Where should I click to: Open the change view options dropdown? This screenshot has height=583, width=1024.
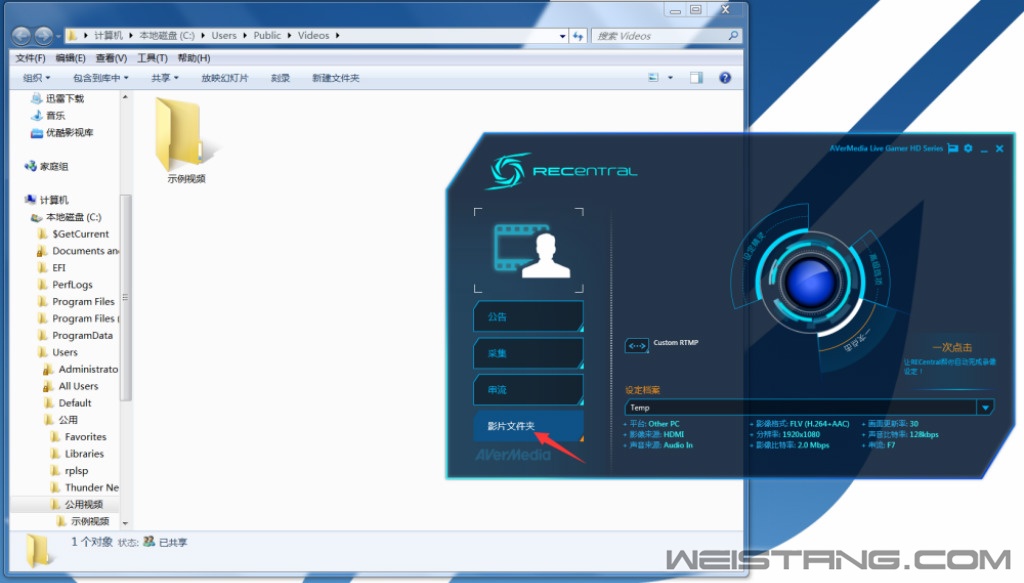pos(671,78)
